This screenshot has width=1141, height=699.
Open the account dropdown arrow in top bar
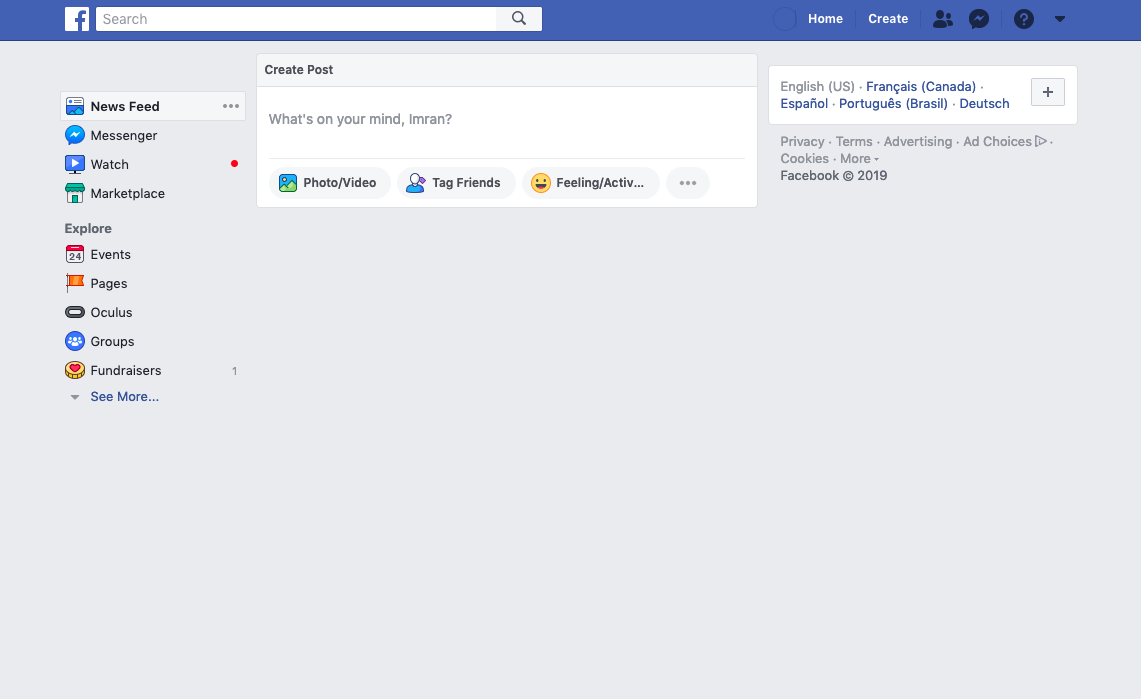point(1060,19)
